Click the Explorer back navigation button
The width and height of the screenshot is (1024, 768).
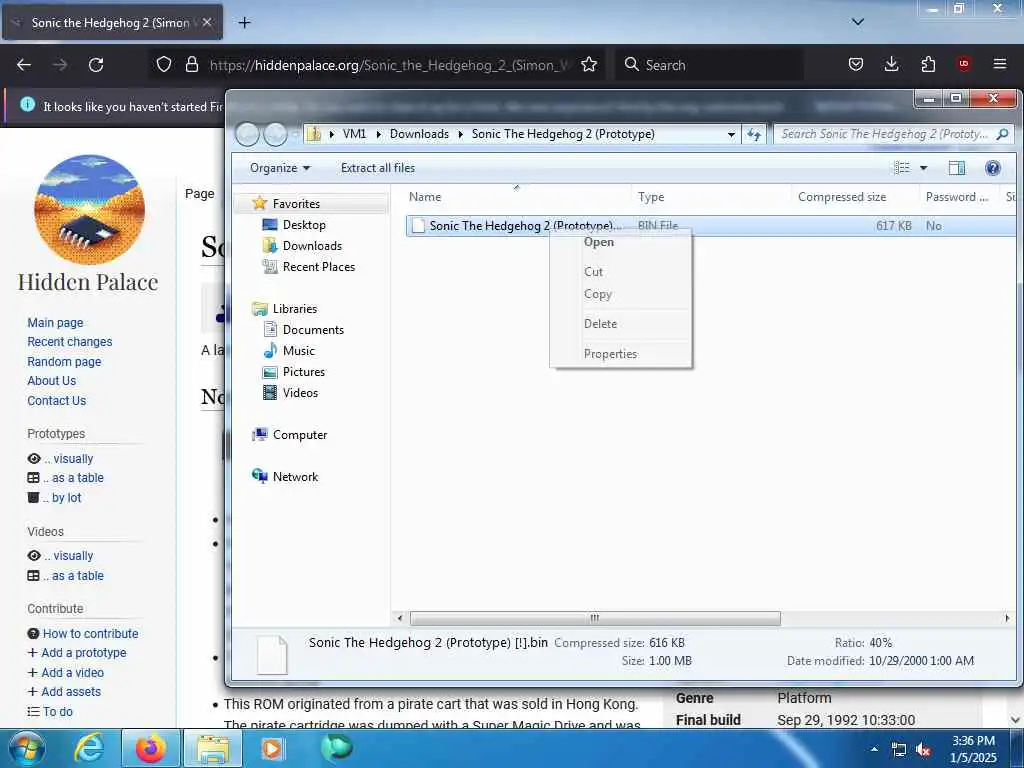[x=248, y=135]
